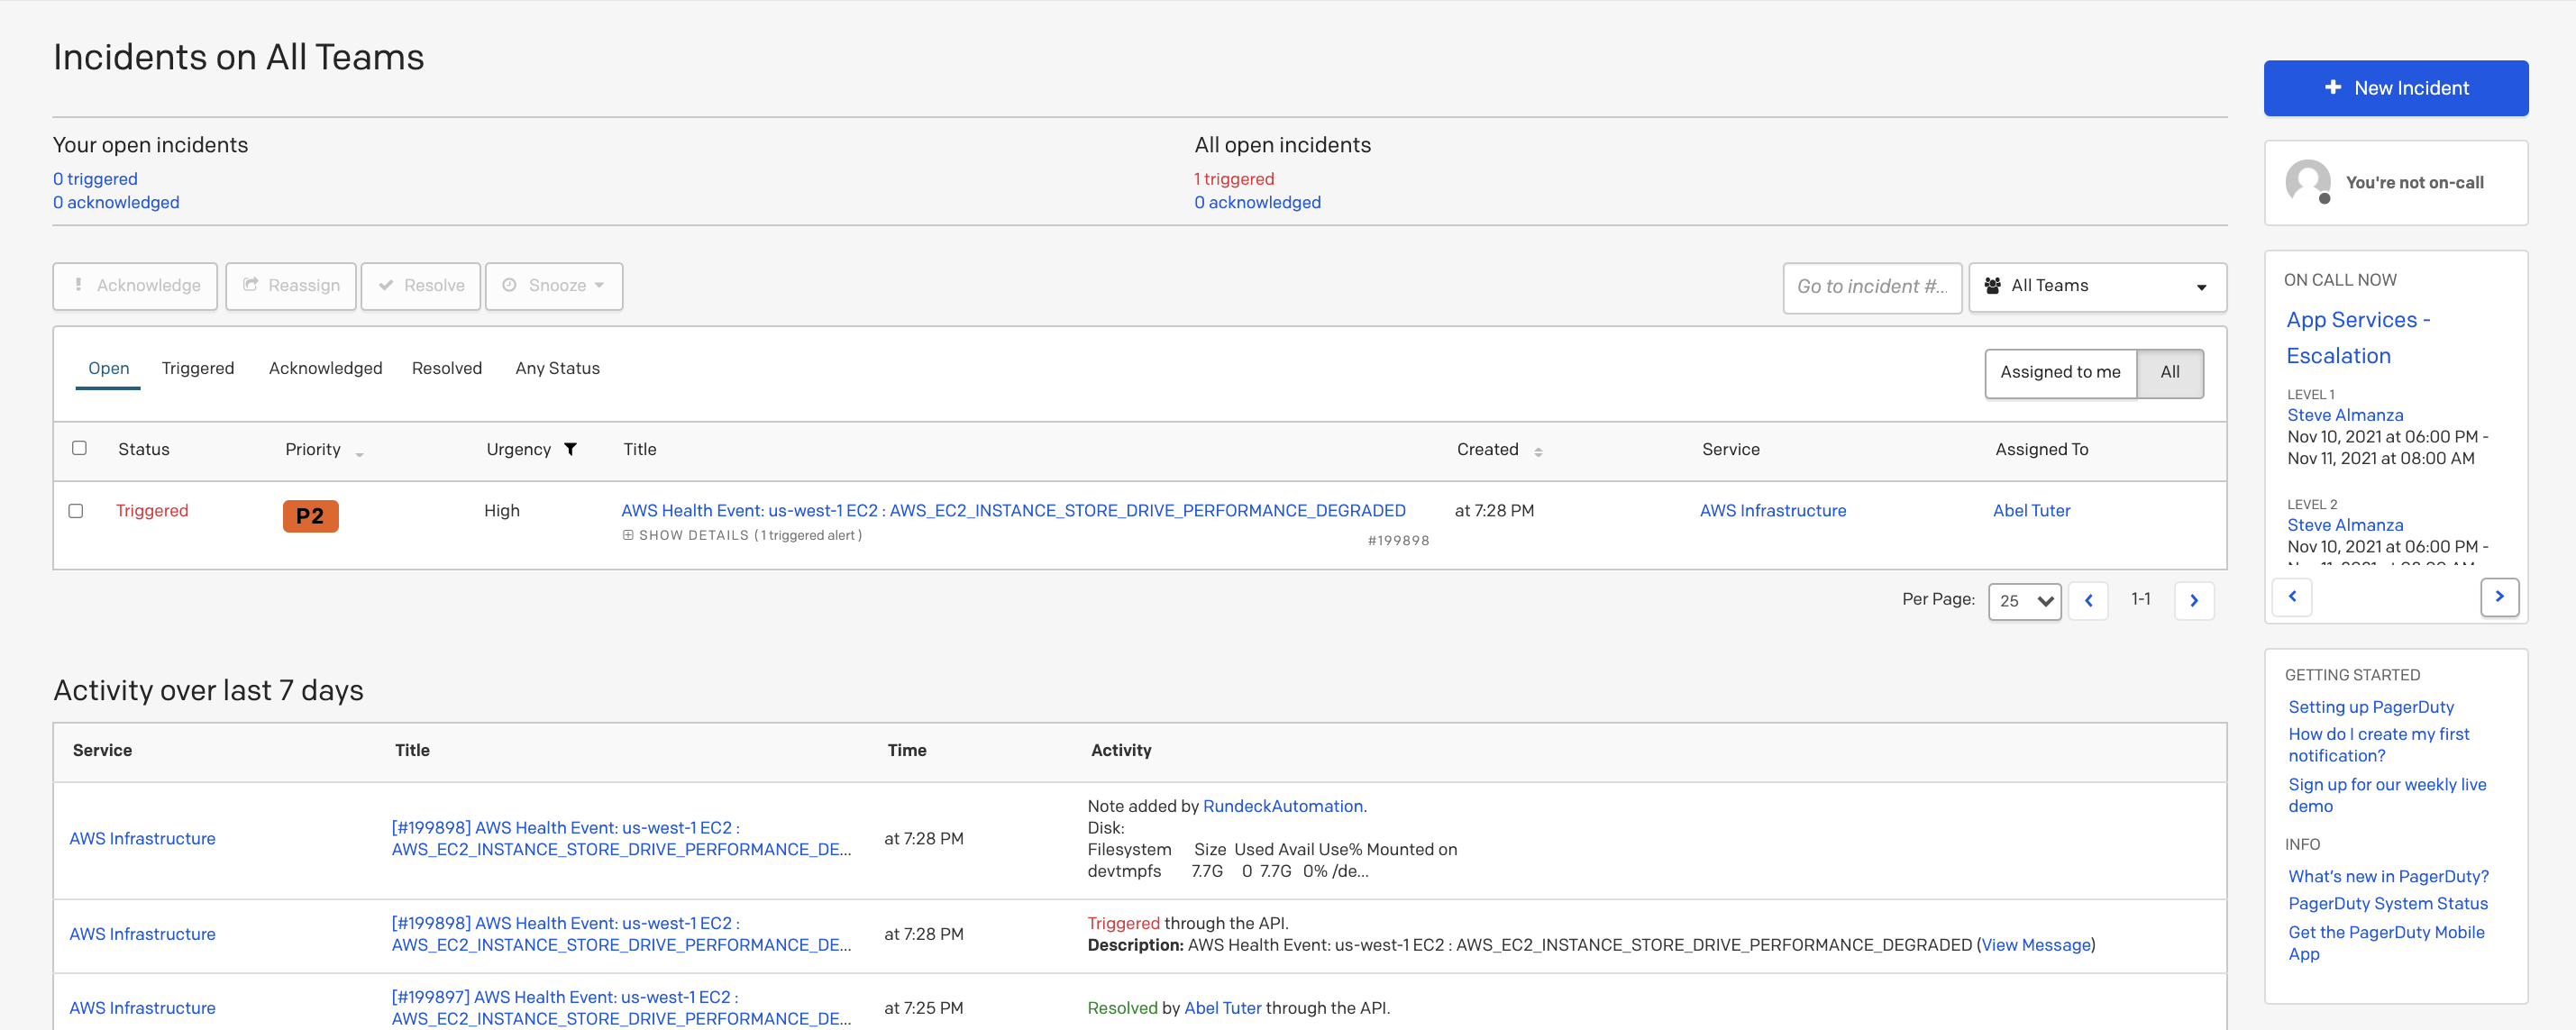Click the Acknowledge button
The width and height of the screenshot is (2576, 1030).
[x=135, y=286]
